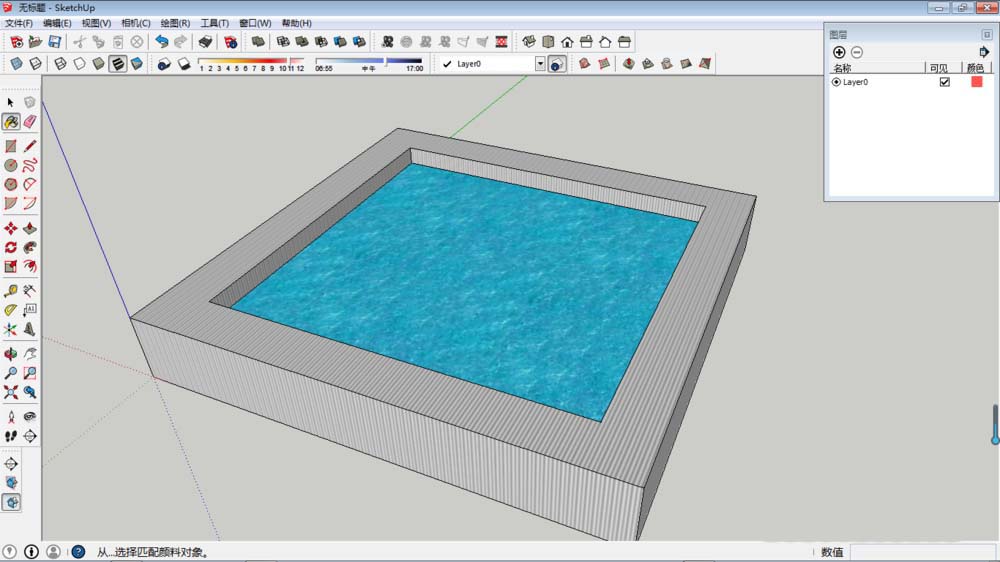Screen dimensions: 1000x562
Task: Click Layer0 red color swatch
Action: [977, 82]
